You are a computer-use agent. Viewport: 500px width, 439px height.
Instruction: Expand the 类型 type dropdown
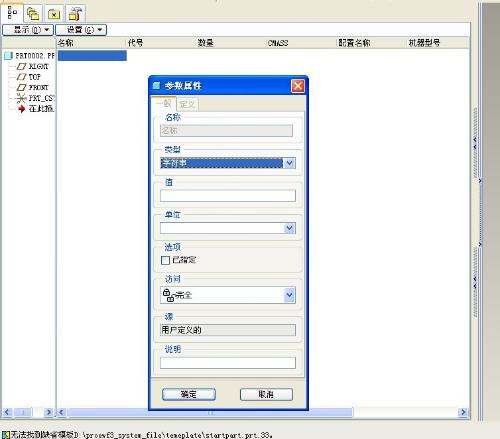click(289, 163)
